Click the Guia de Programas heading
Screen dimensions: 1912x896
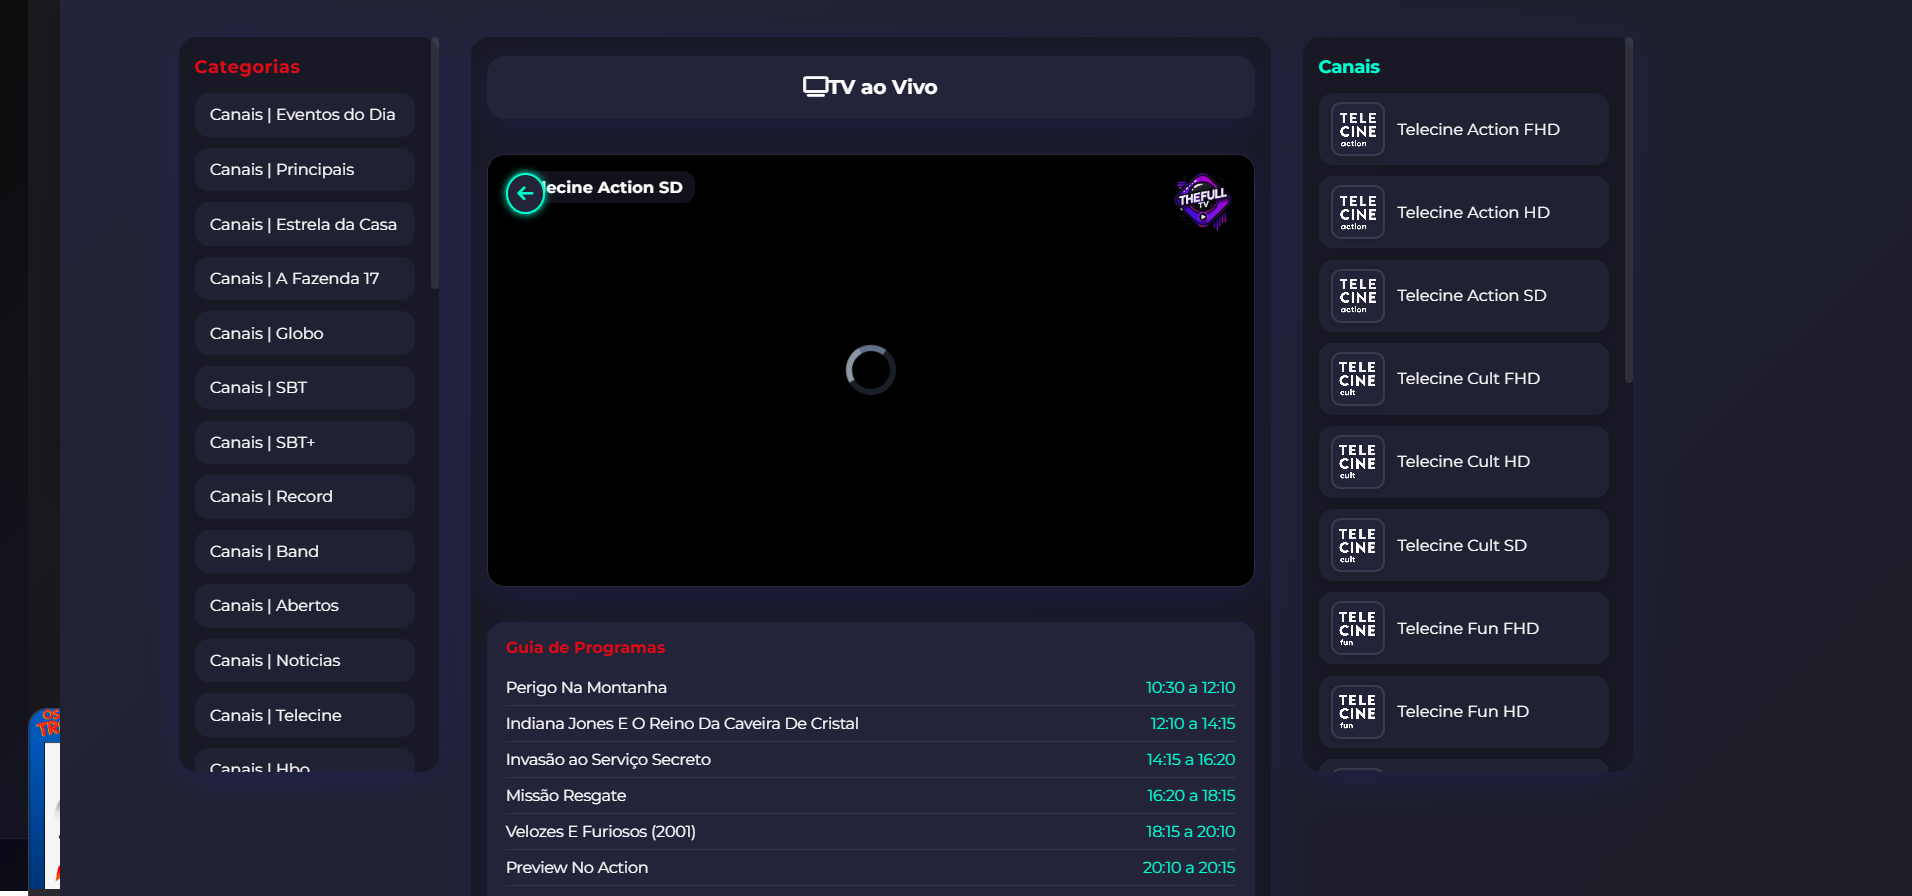click(x=585, y=647)
